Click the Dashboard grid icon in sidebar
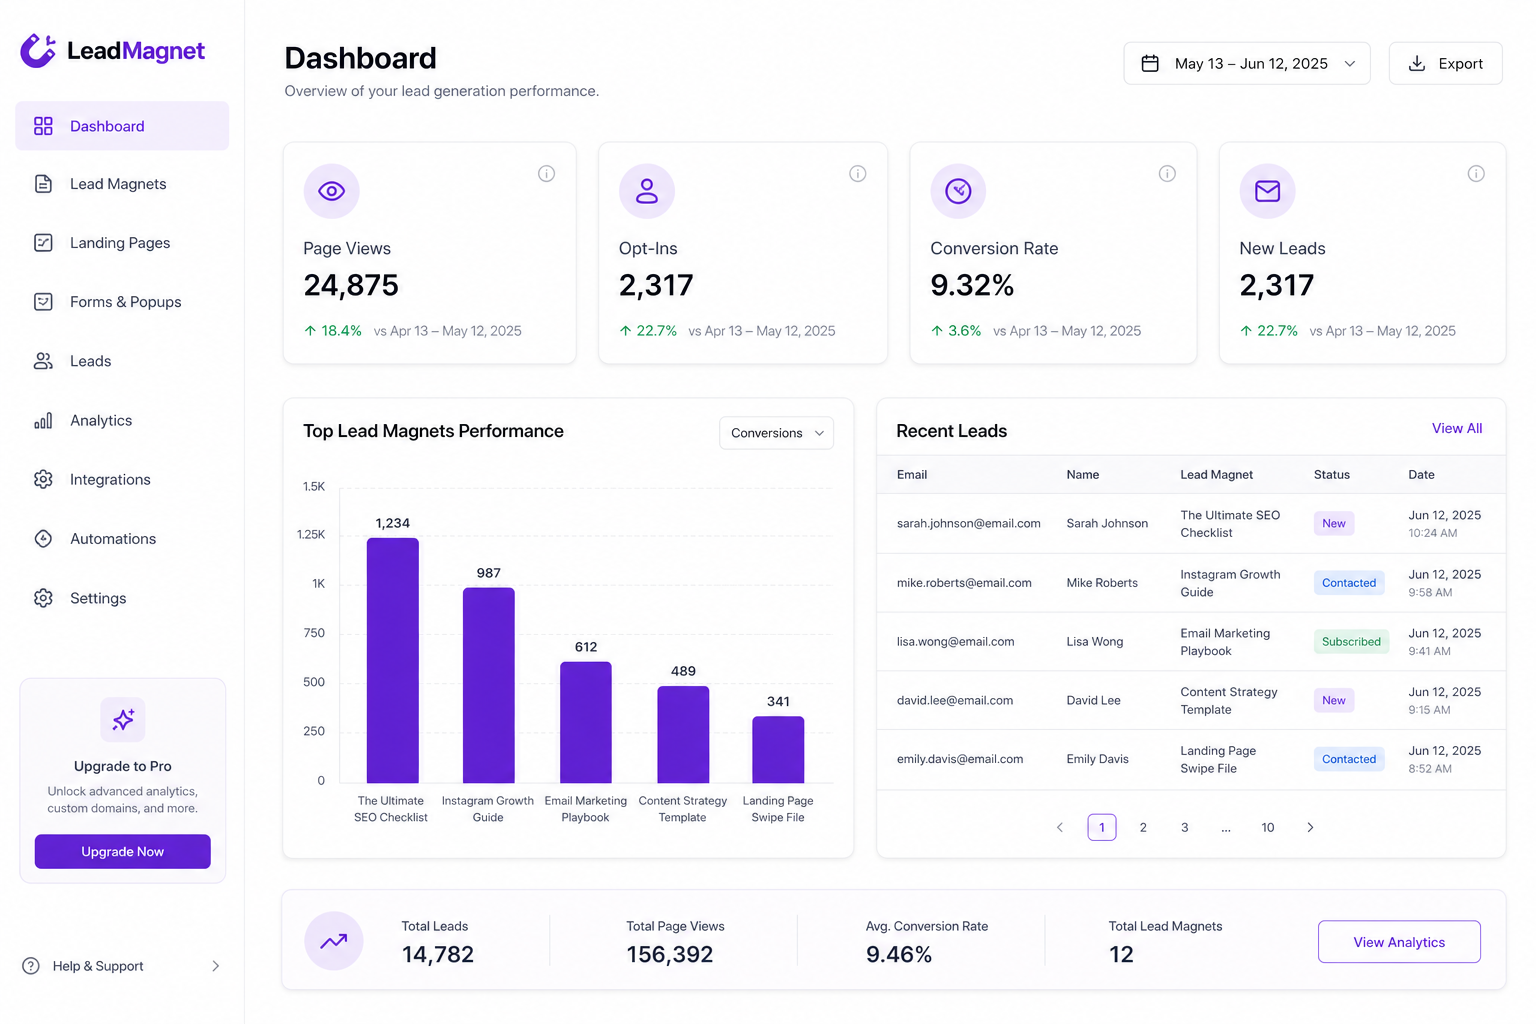Image resolution: width=1536 pixels, height=1024 pixels. [x=43, y=126]
